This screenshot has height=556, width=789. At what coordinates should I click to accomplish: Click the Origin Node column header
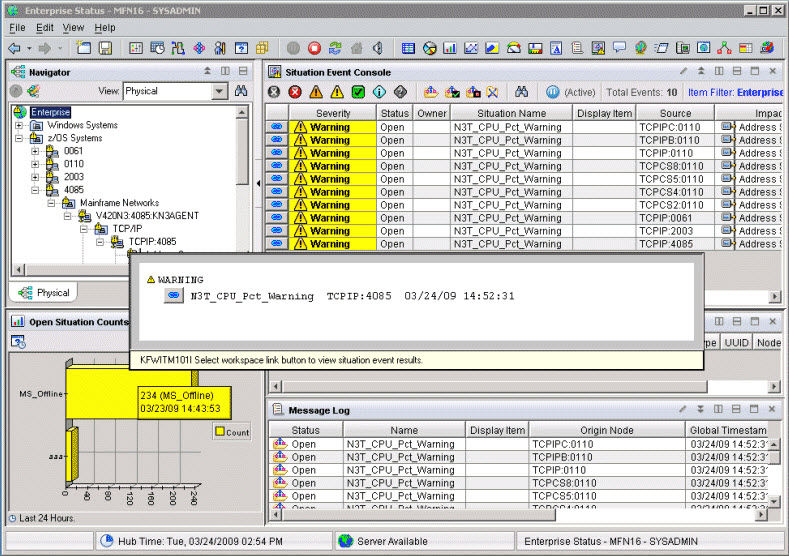point(607,430)
